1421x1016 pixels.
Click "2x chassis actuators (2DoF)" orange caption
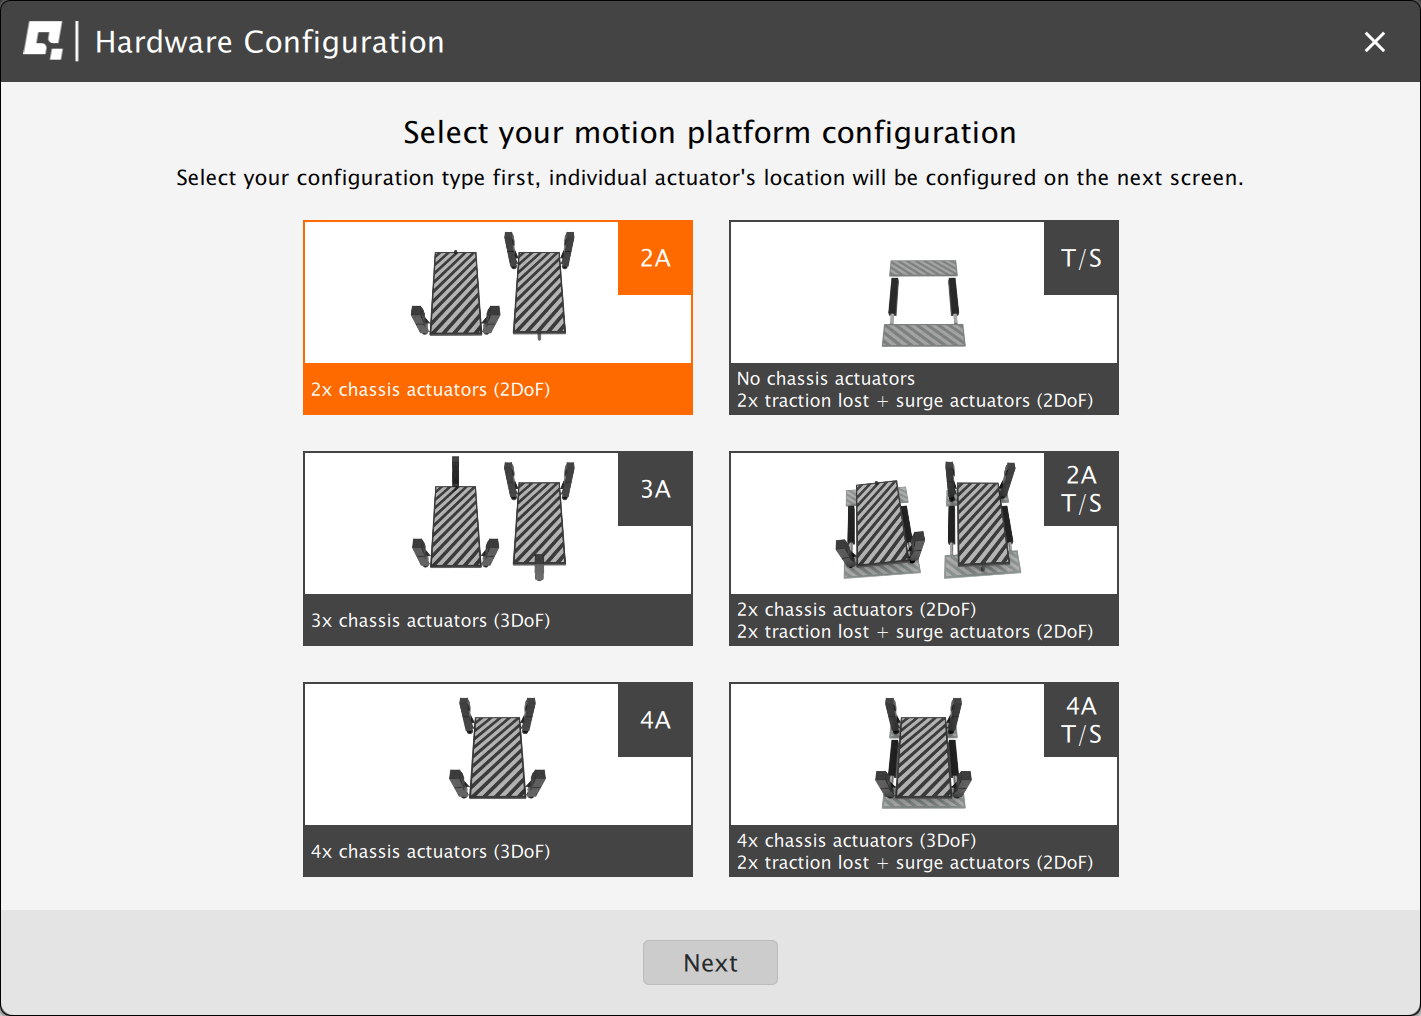[x=430, y=390]
